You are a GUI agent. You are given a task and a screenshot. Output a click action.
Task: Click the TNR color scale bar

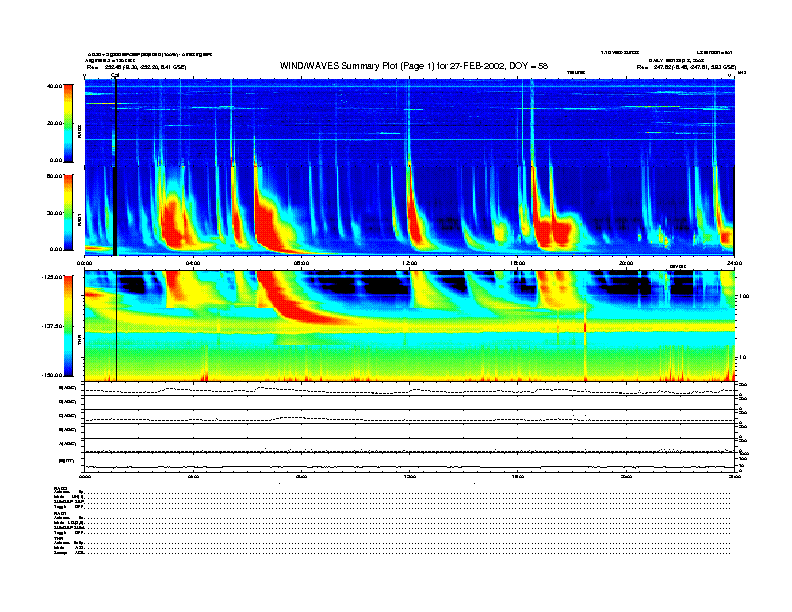68,326
